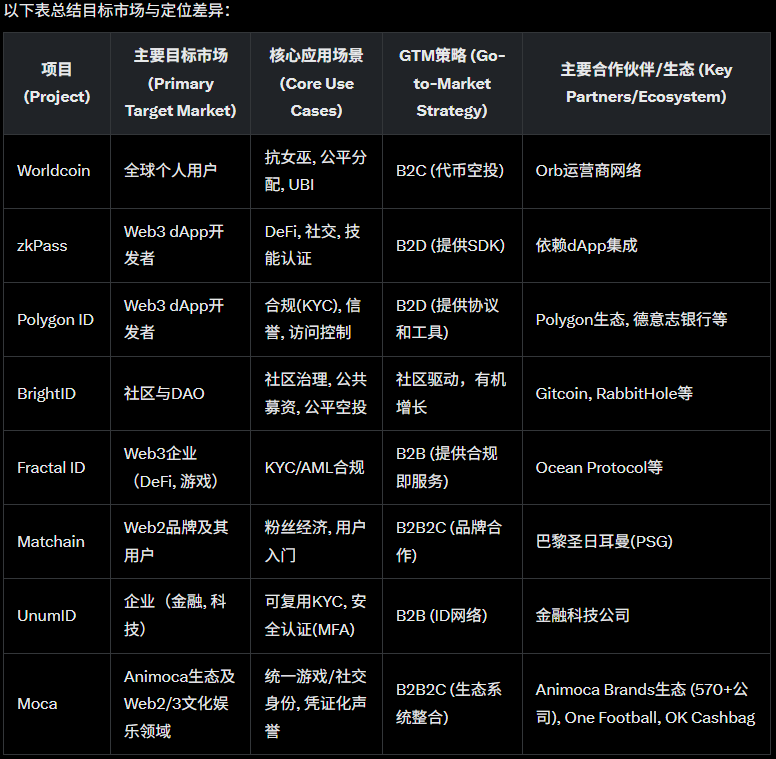Click the B2B (提供合规即服务) cell
Screen dimensions: 776x759
[452, 468]
